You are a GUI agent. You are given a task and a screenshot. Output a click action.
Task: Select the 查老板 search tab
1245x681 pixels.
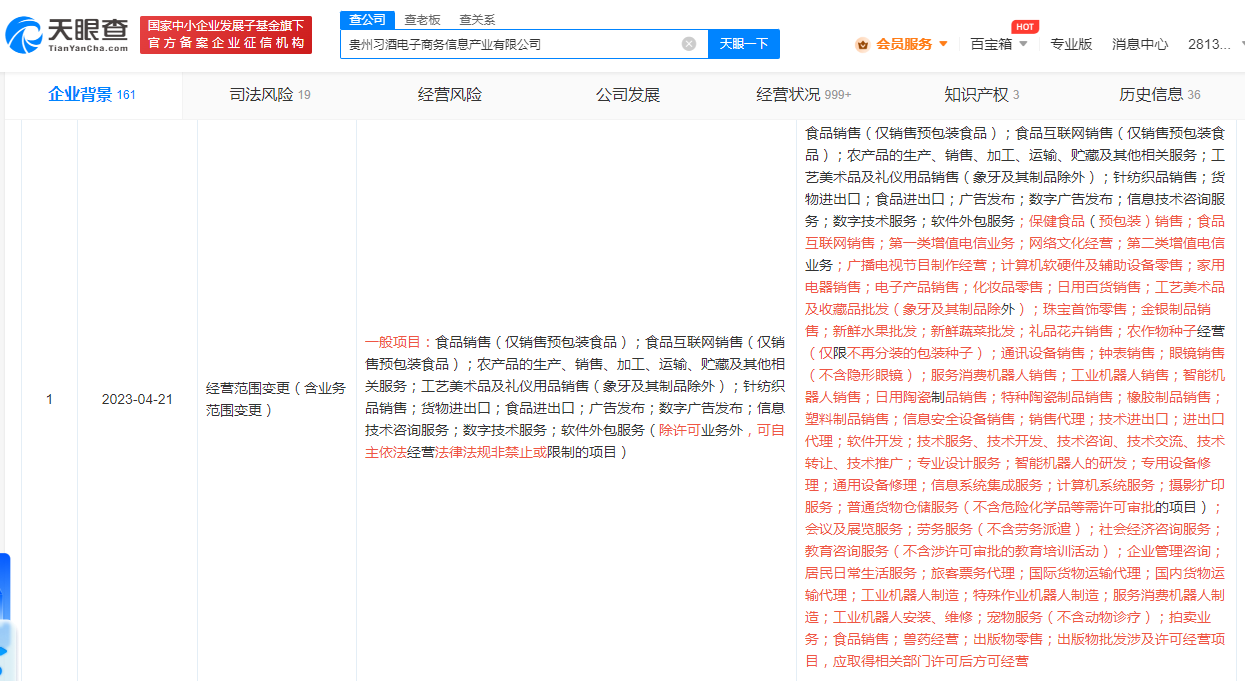[x=422, y=20]
